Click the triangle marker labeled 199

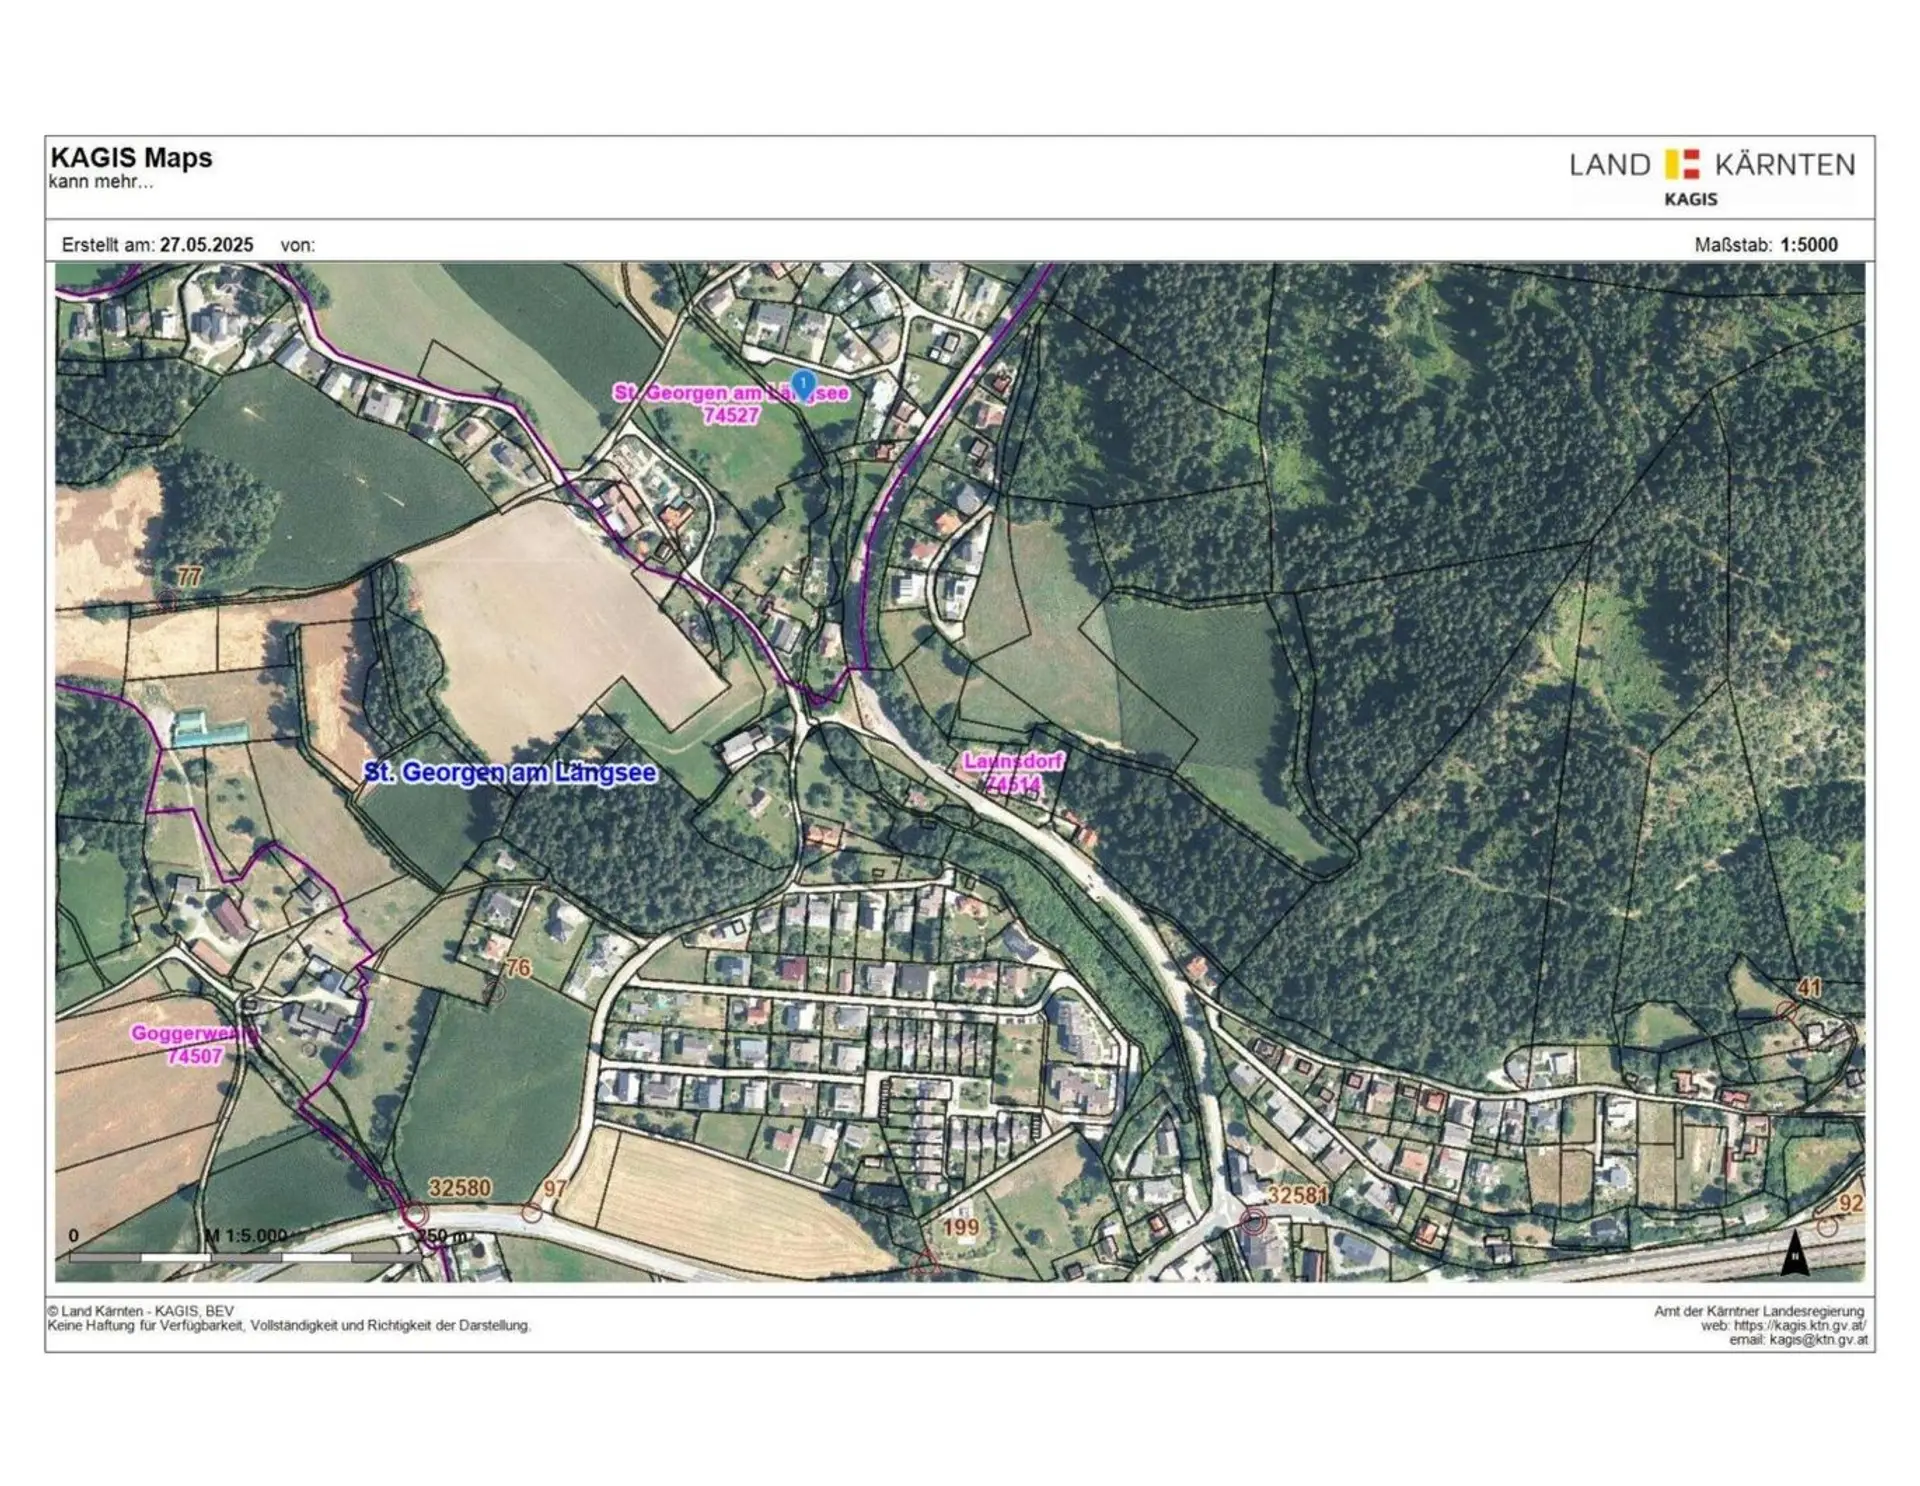[926, 1262]
